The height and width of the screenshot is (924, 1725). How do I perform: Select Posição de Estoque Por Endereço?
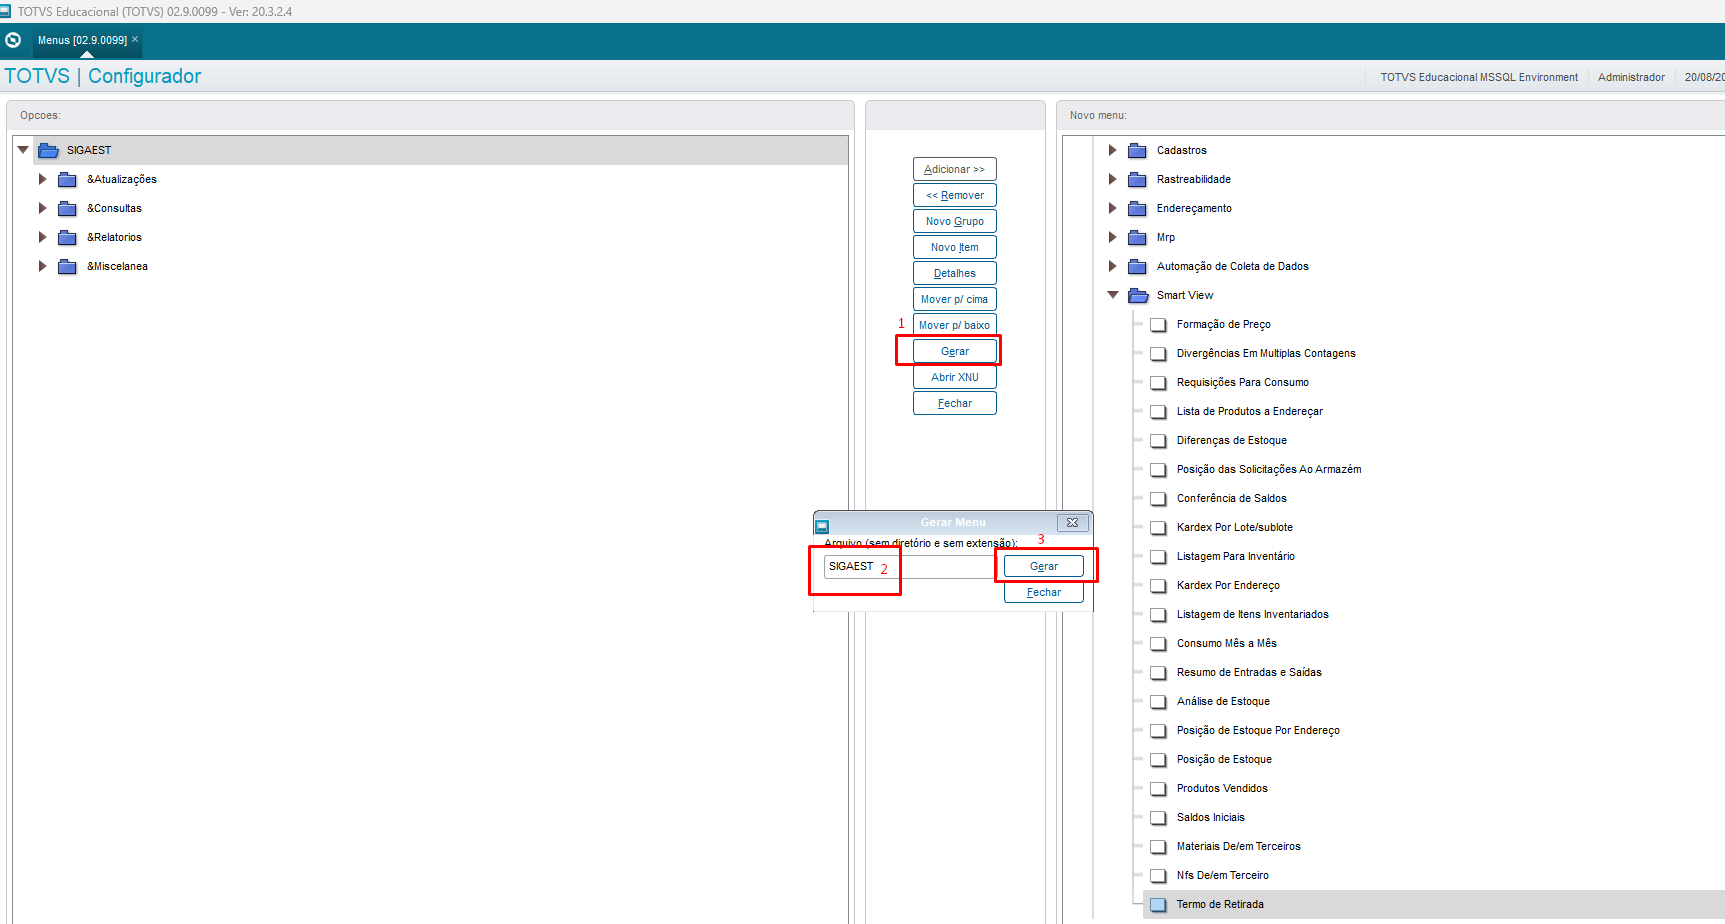1258,730
